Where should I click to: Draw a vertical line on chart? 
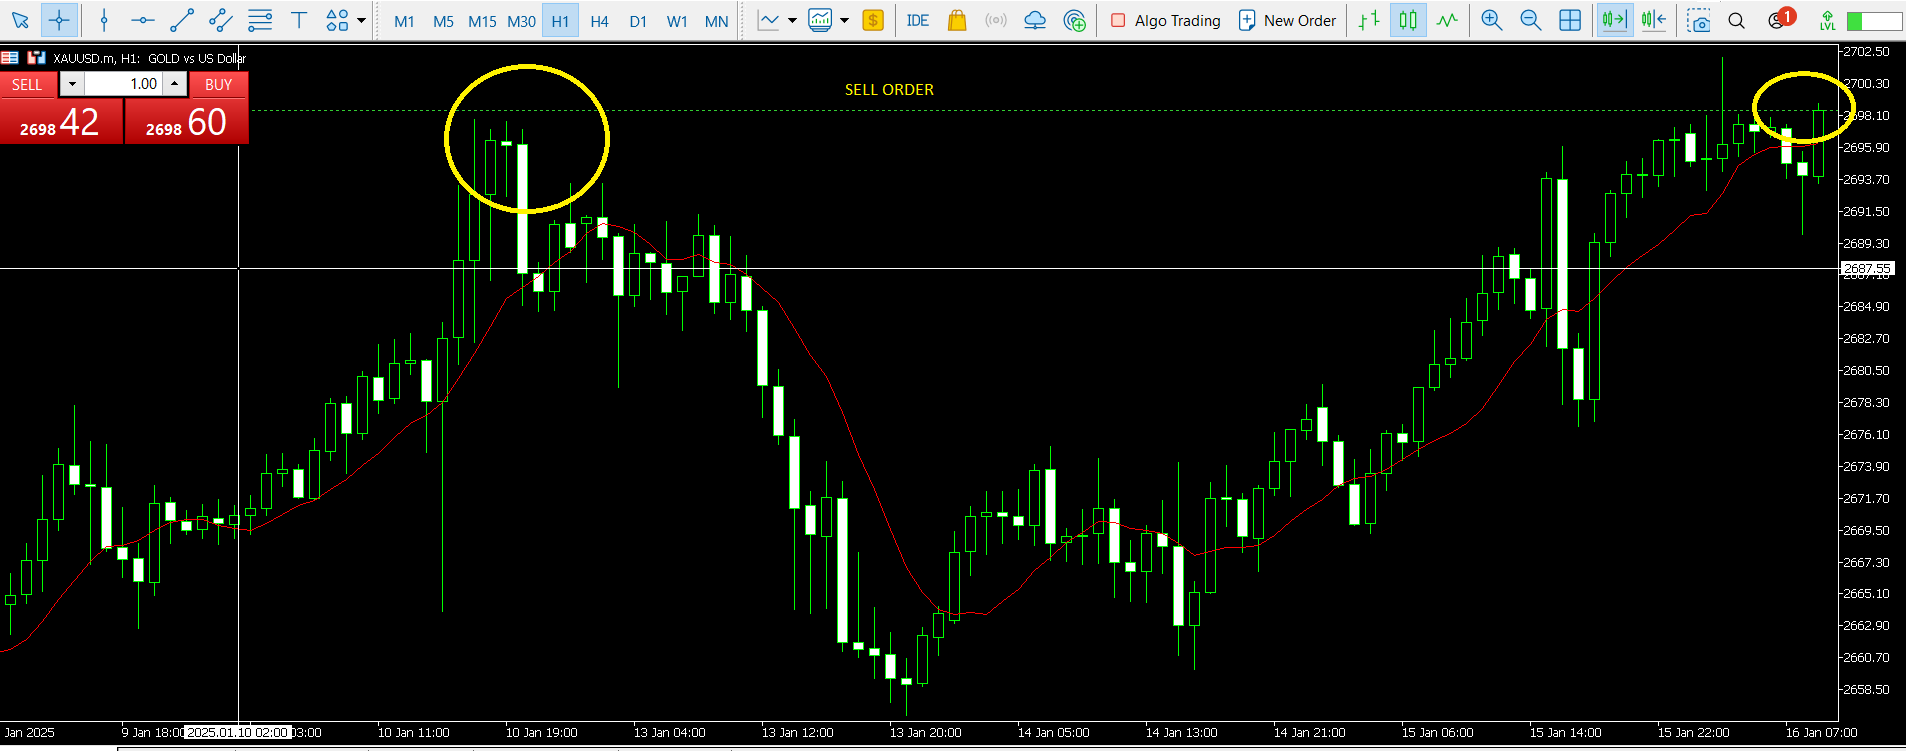tap(104, 20)
